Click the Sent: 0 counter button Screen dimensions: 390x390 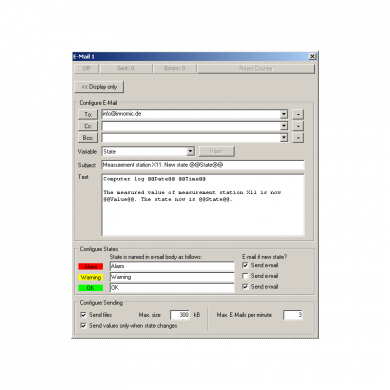[126, 69]
